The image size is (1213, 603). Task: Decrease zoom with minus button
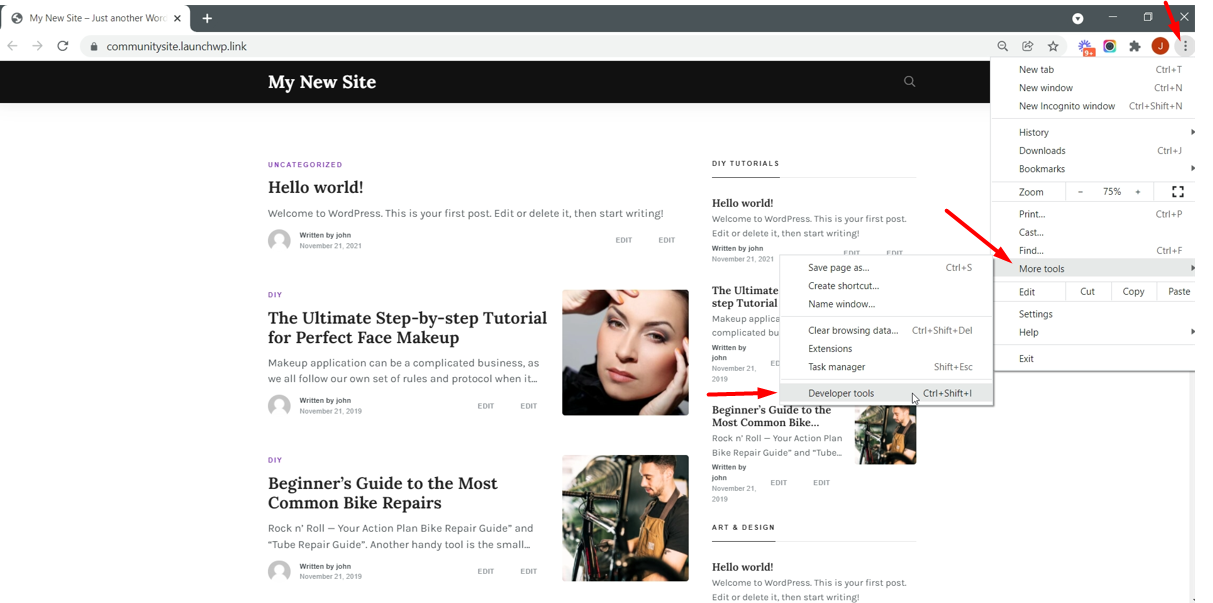click(x=1080, y=192)
